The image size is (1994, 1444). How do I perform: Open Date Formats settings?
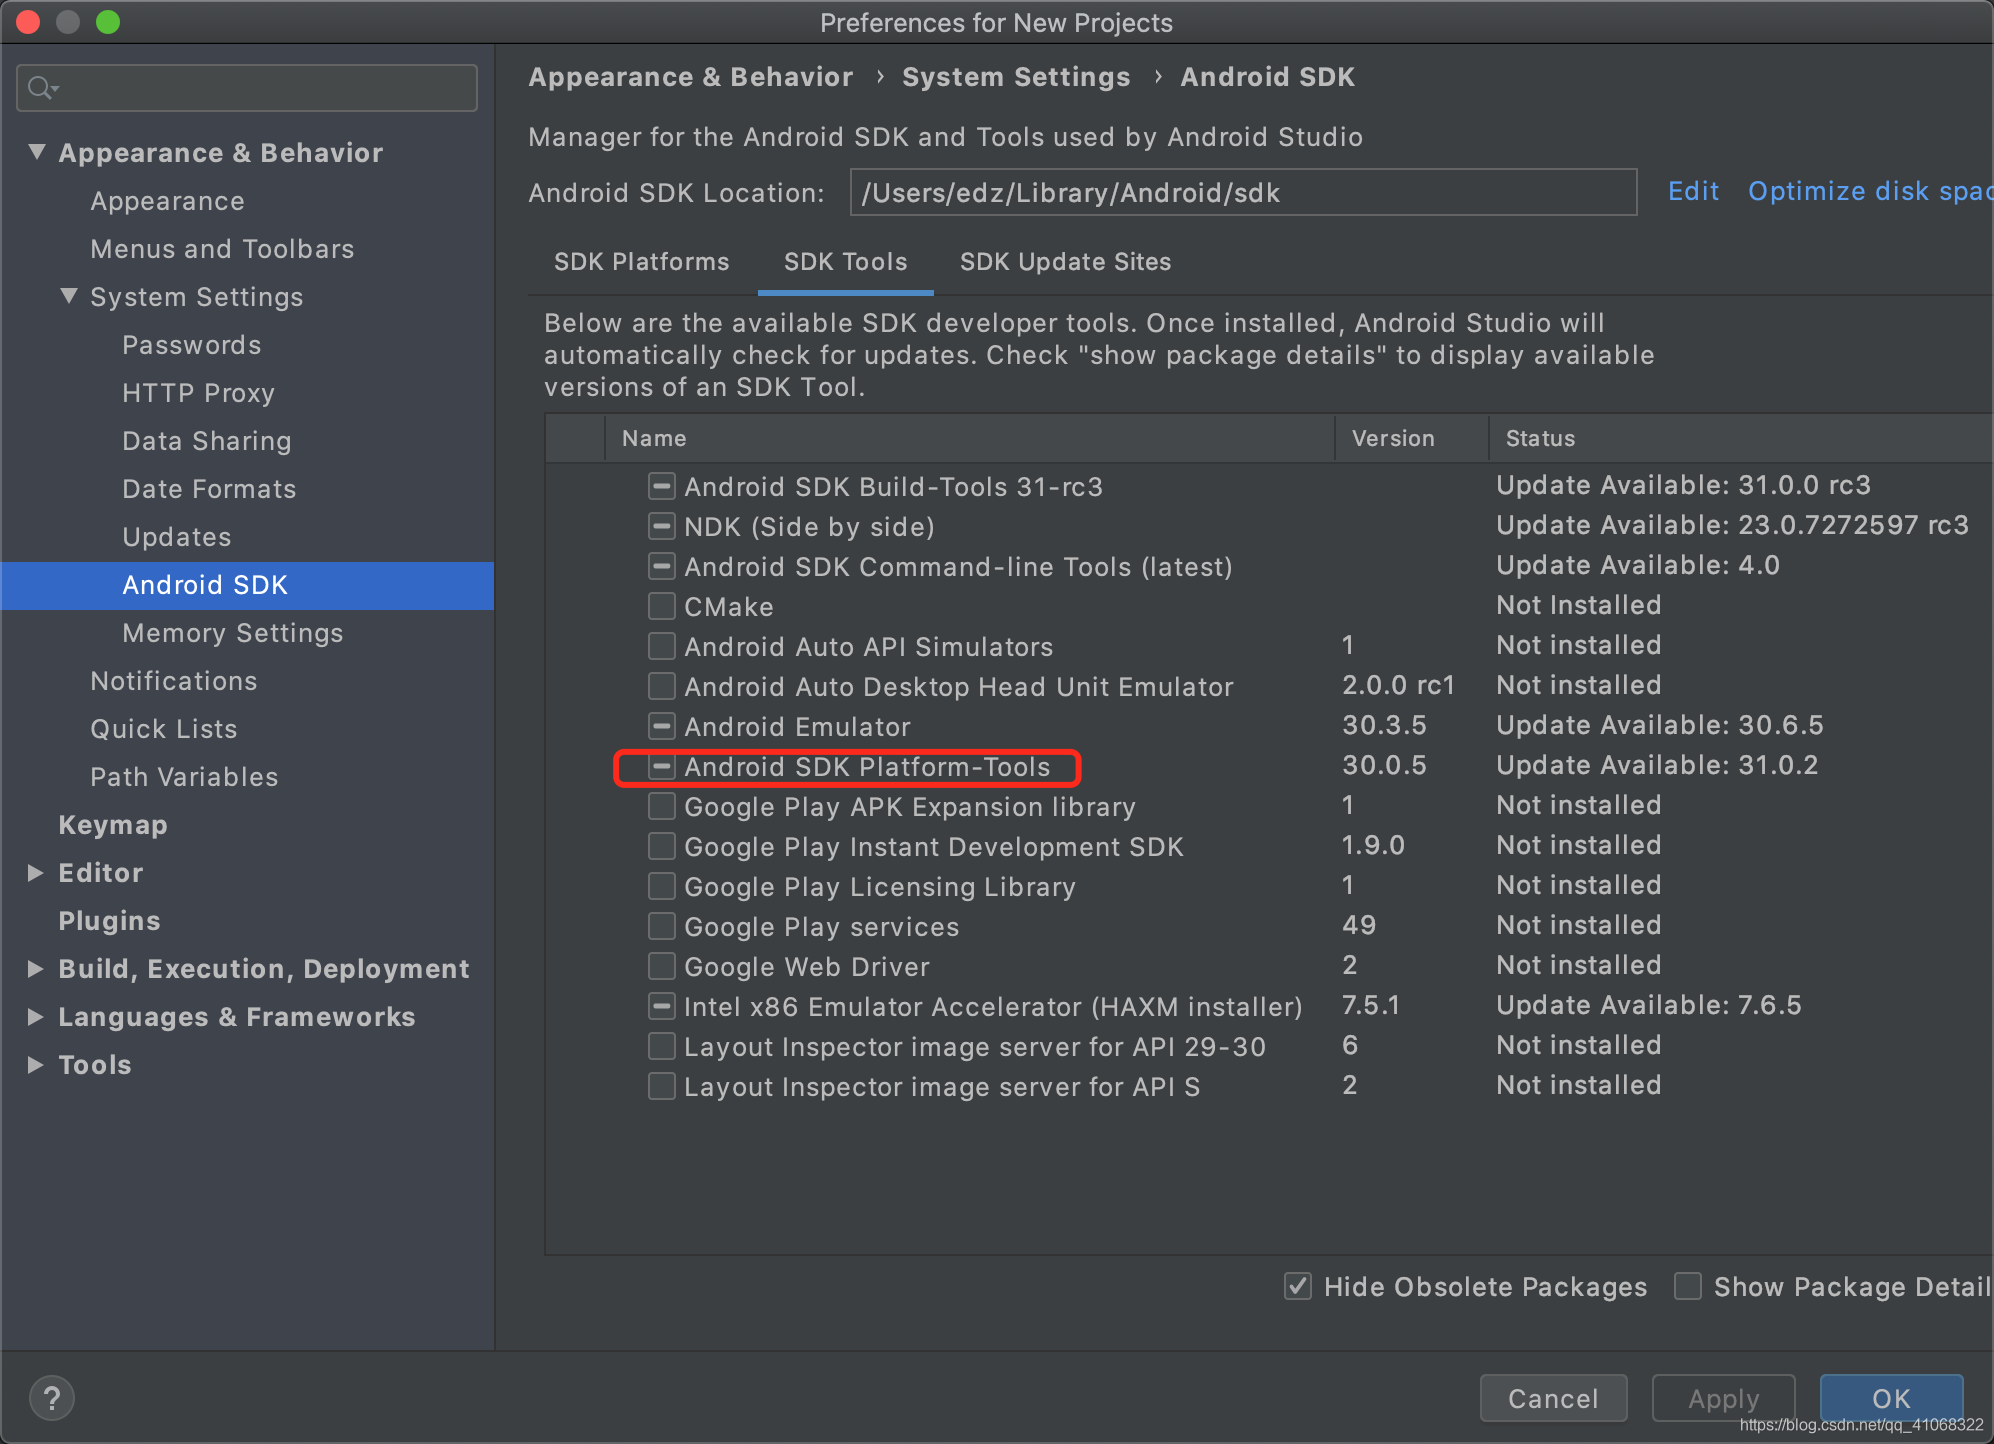coord(209,489)
